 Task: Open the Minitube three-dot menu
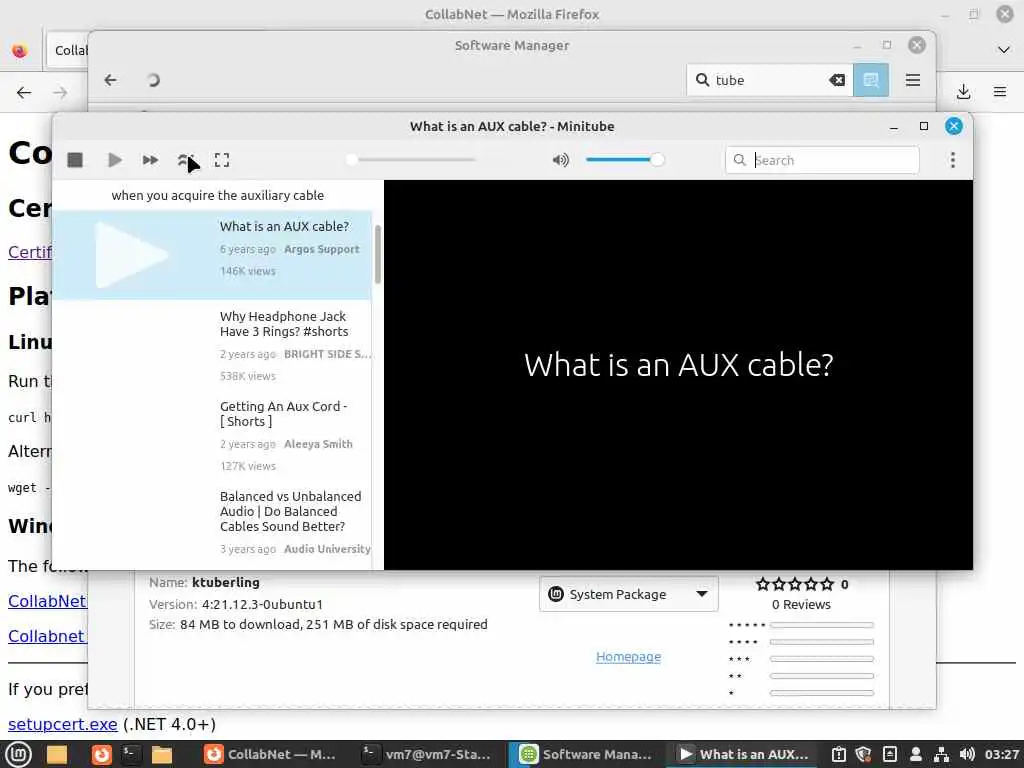coord(953,160)
